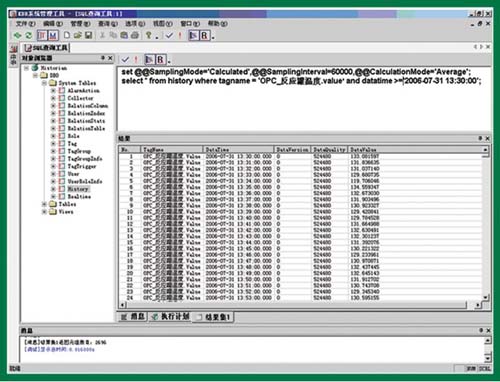This screenshot has height=382, width=500.
Task: Click the green refresh icon in main toolbar
Action: pyautogui.click(x=28, y=35)
